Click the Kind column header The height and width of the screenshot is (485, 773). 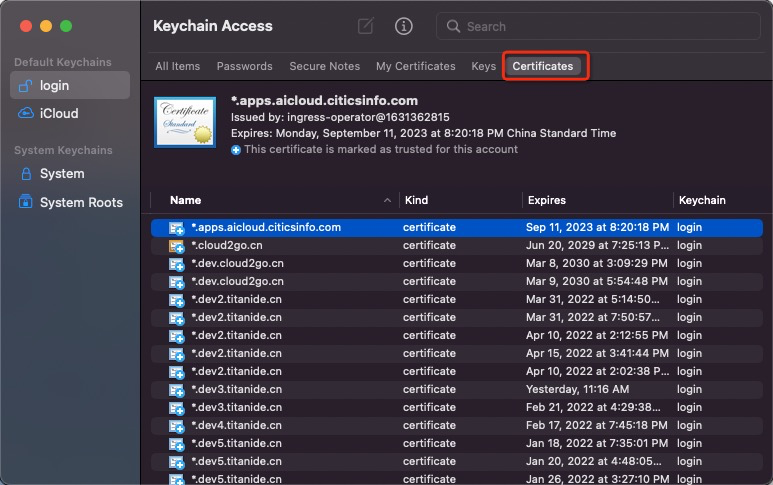[x=416, y=201]
